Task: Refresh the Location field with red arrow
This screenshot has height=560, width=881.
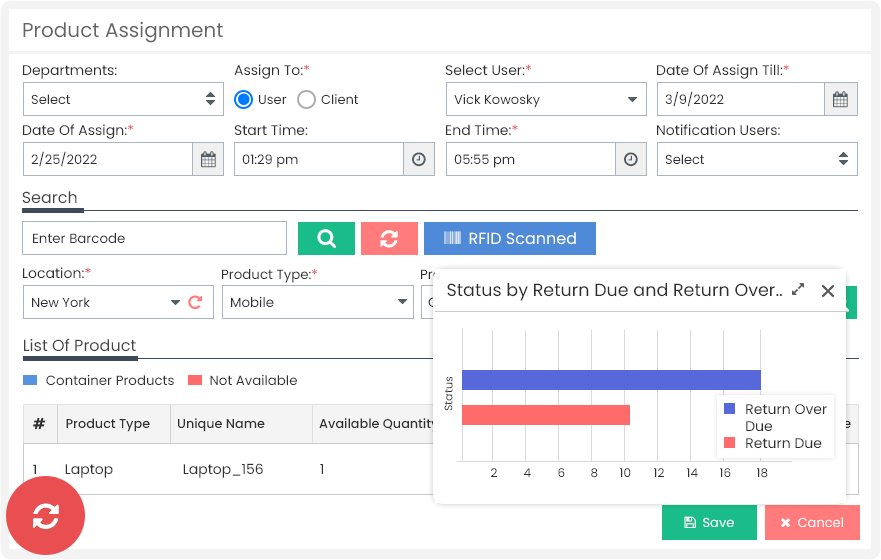Action: click(x=195, y=302)
